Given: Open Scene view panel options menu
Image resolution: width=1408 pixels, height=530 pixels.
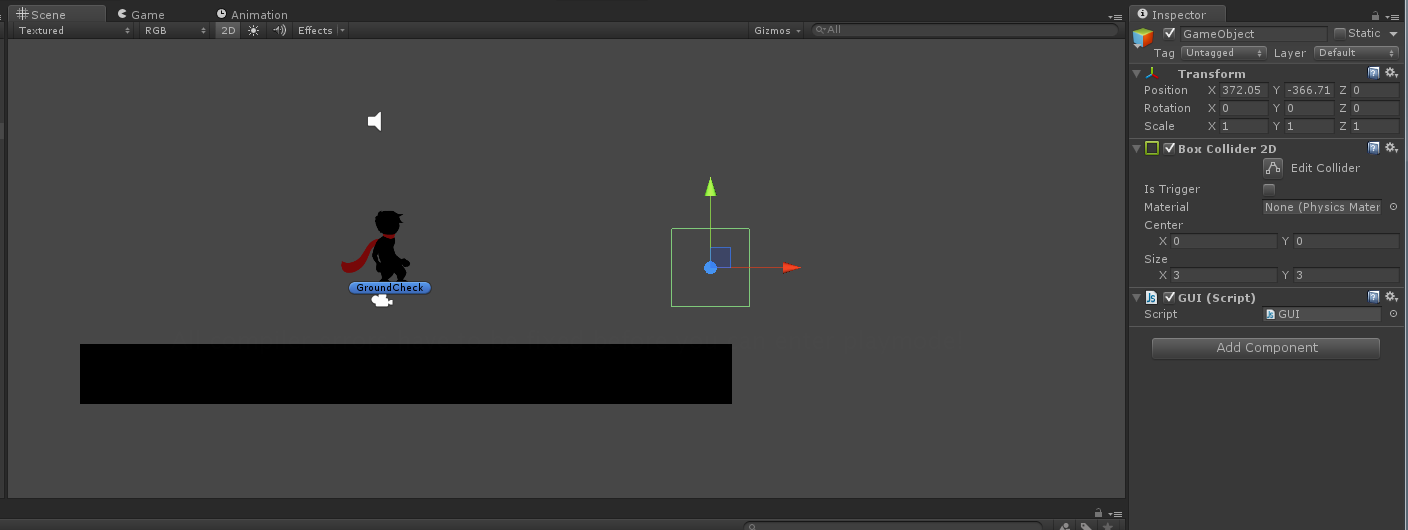Looking at the screenshot, I should (x=1115, y=17).
